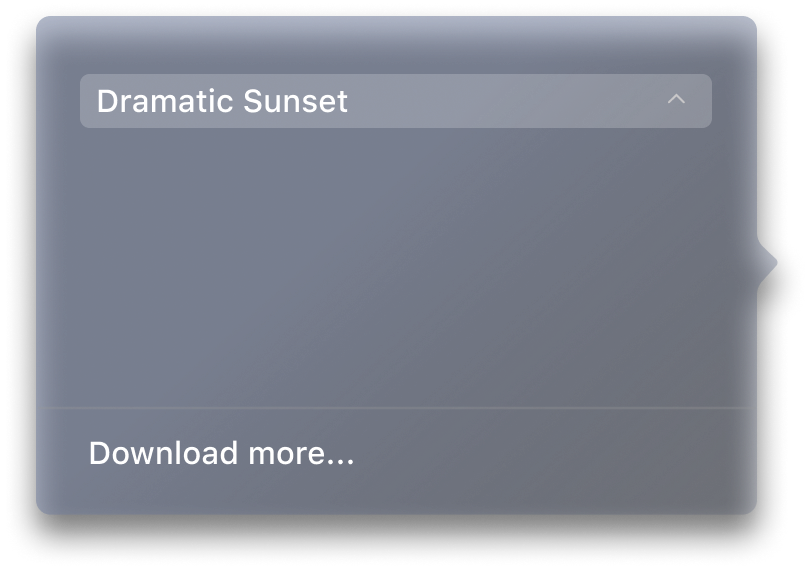This screenshot has height=568, width=811.
Task: Click the word Sunset in the header
Action: point(295,101)
